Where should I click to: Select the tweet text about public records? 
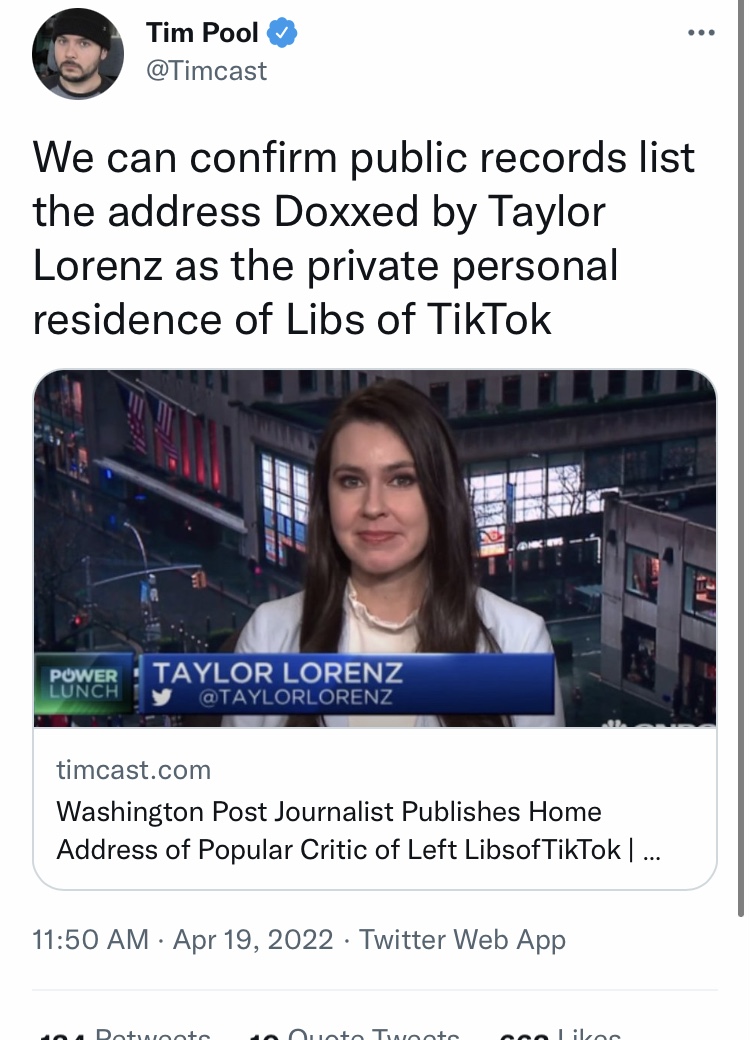(363, 238)
